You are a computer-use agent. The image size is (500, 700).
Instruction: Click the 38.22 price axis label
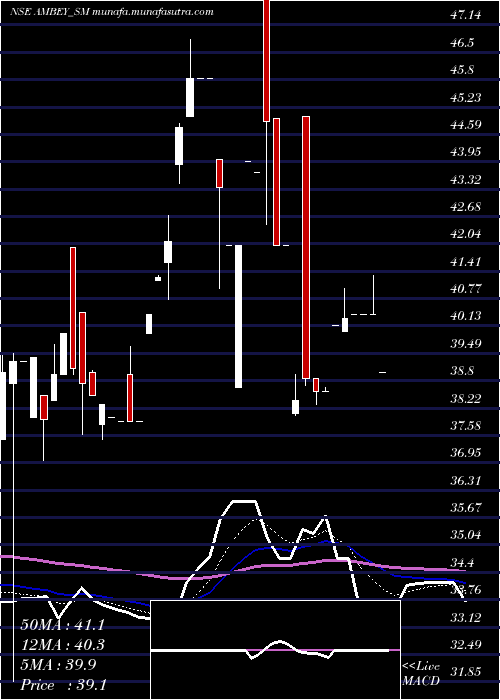click(x=465, y=398)
